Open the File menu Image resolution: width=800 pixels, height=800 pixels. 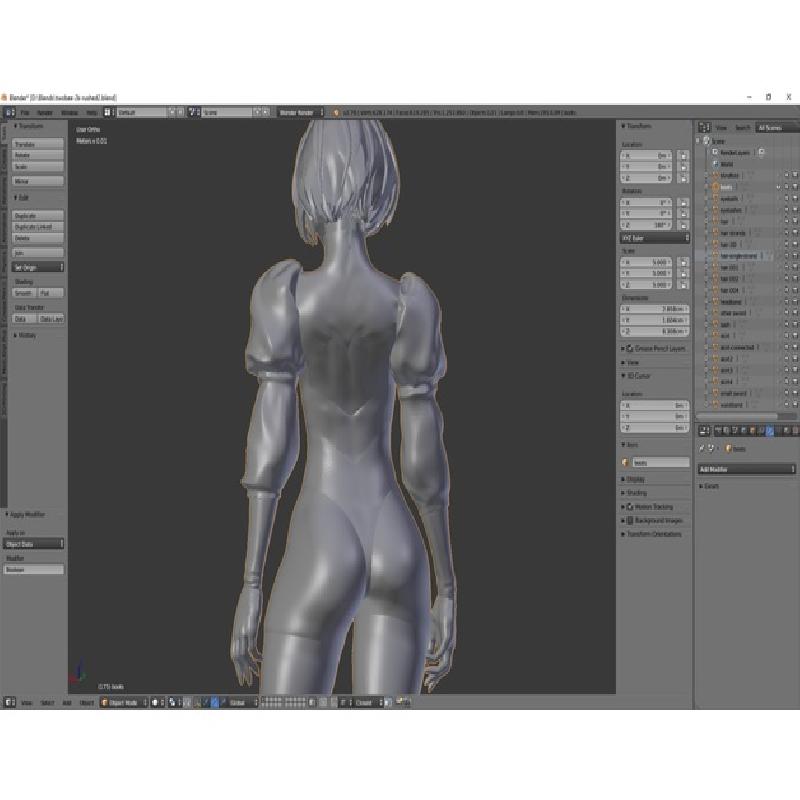tap(25, 112)
